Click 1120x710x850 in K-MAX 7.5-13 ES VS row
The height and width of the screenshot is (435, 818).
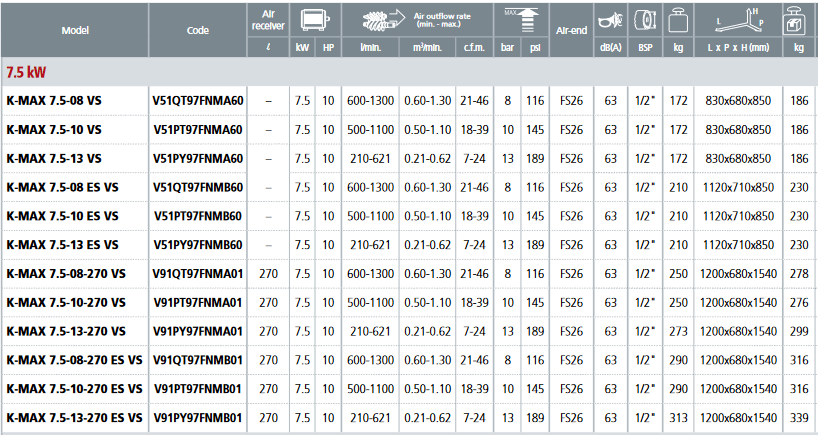(x=738, y=245)
